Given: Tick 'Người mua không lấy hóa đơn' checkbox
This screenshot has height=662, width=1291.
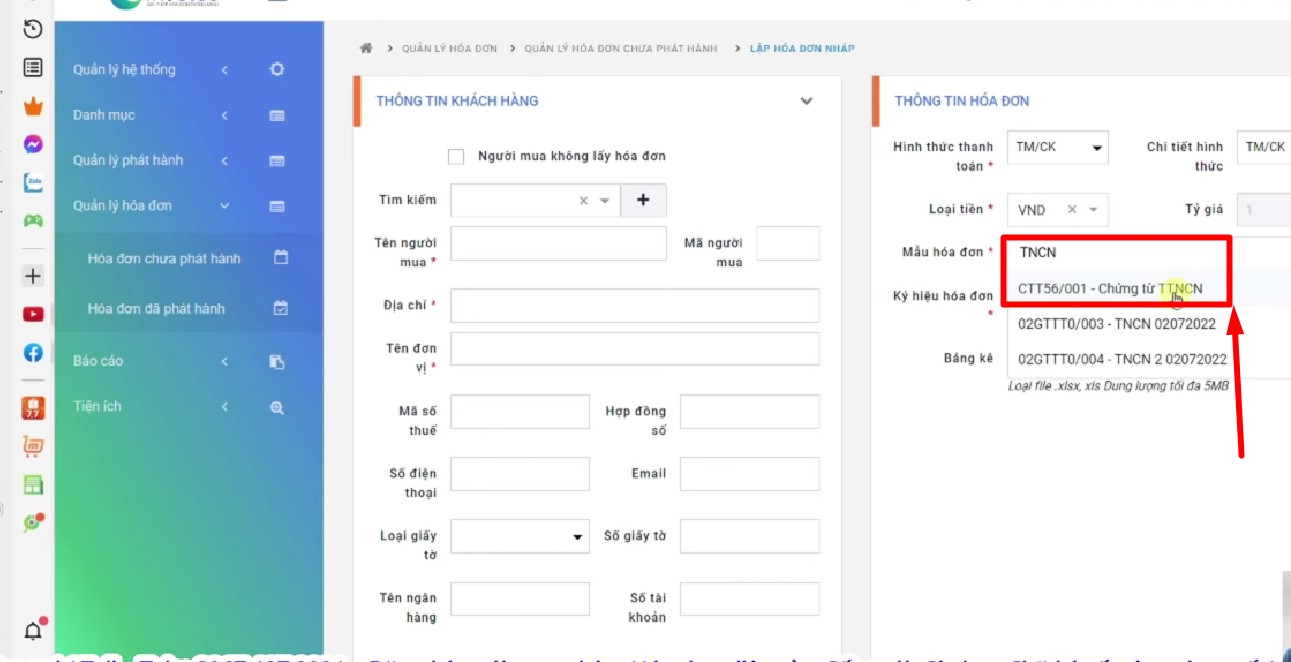Looking at the screenshot, I should pos(456,156).
